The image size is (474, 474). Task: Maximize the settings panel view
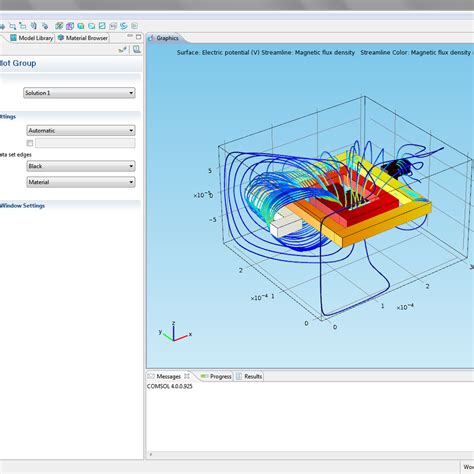tap(138, 37)
